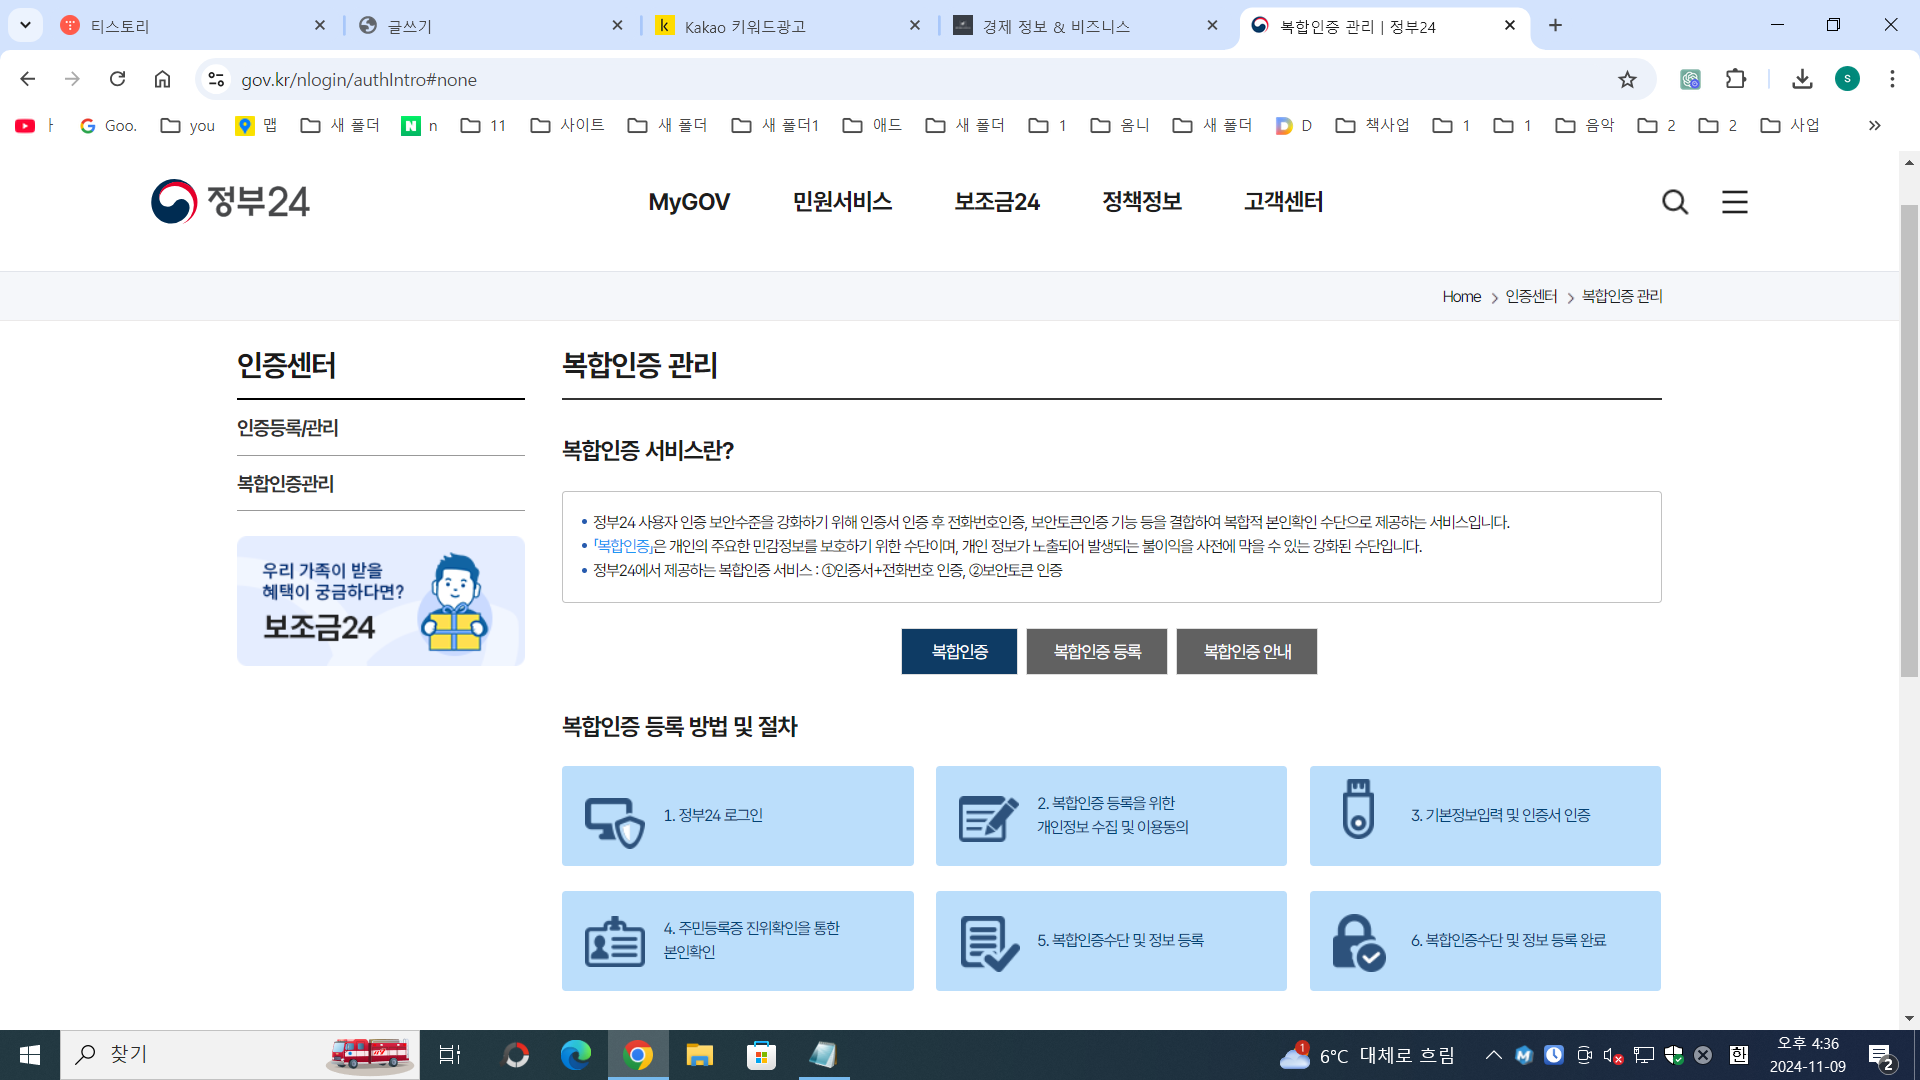Click the 정부24 logo
The image size is (1920, 1080).
click(x=230, y=201)
